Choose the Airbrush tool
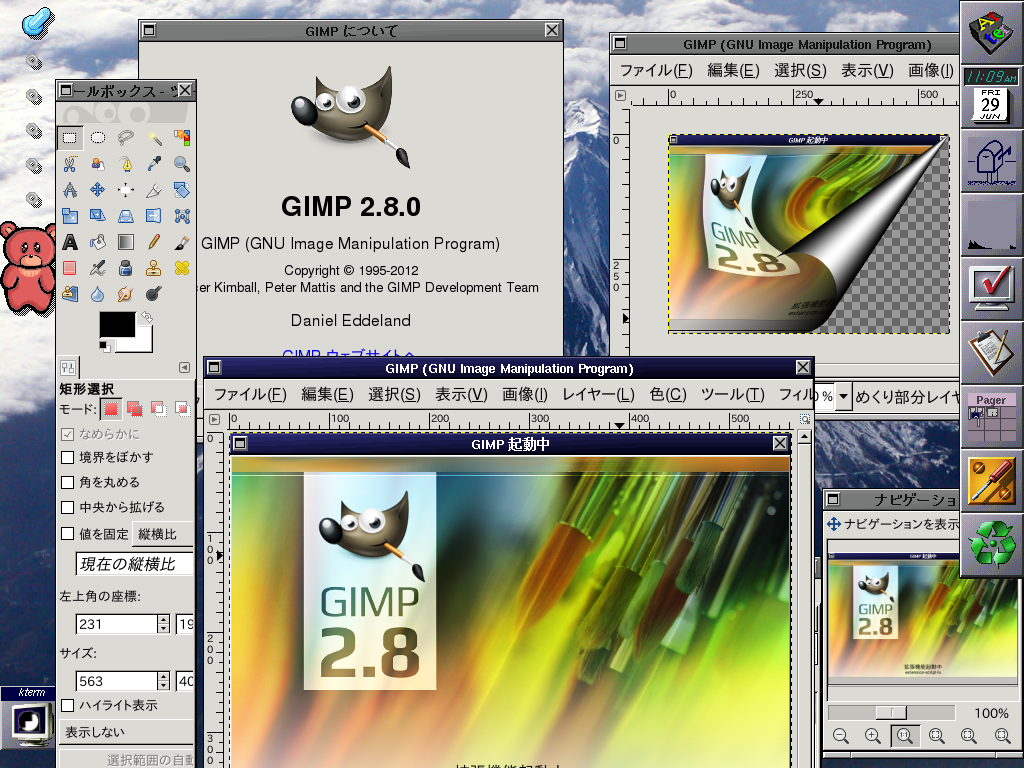1024x768 pixels. (97, 268)
